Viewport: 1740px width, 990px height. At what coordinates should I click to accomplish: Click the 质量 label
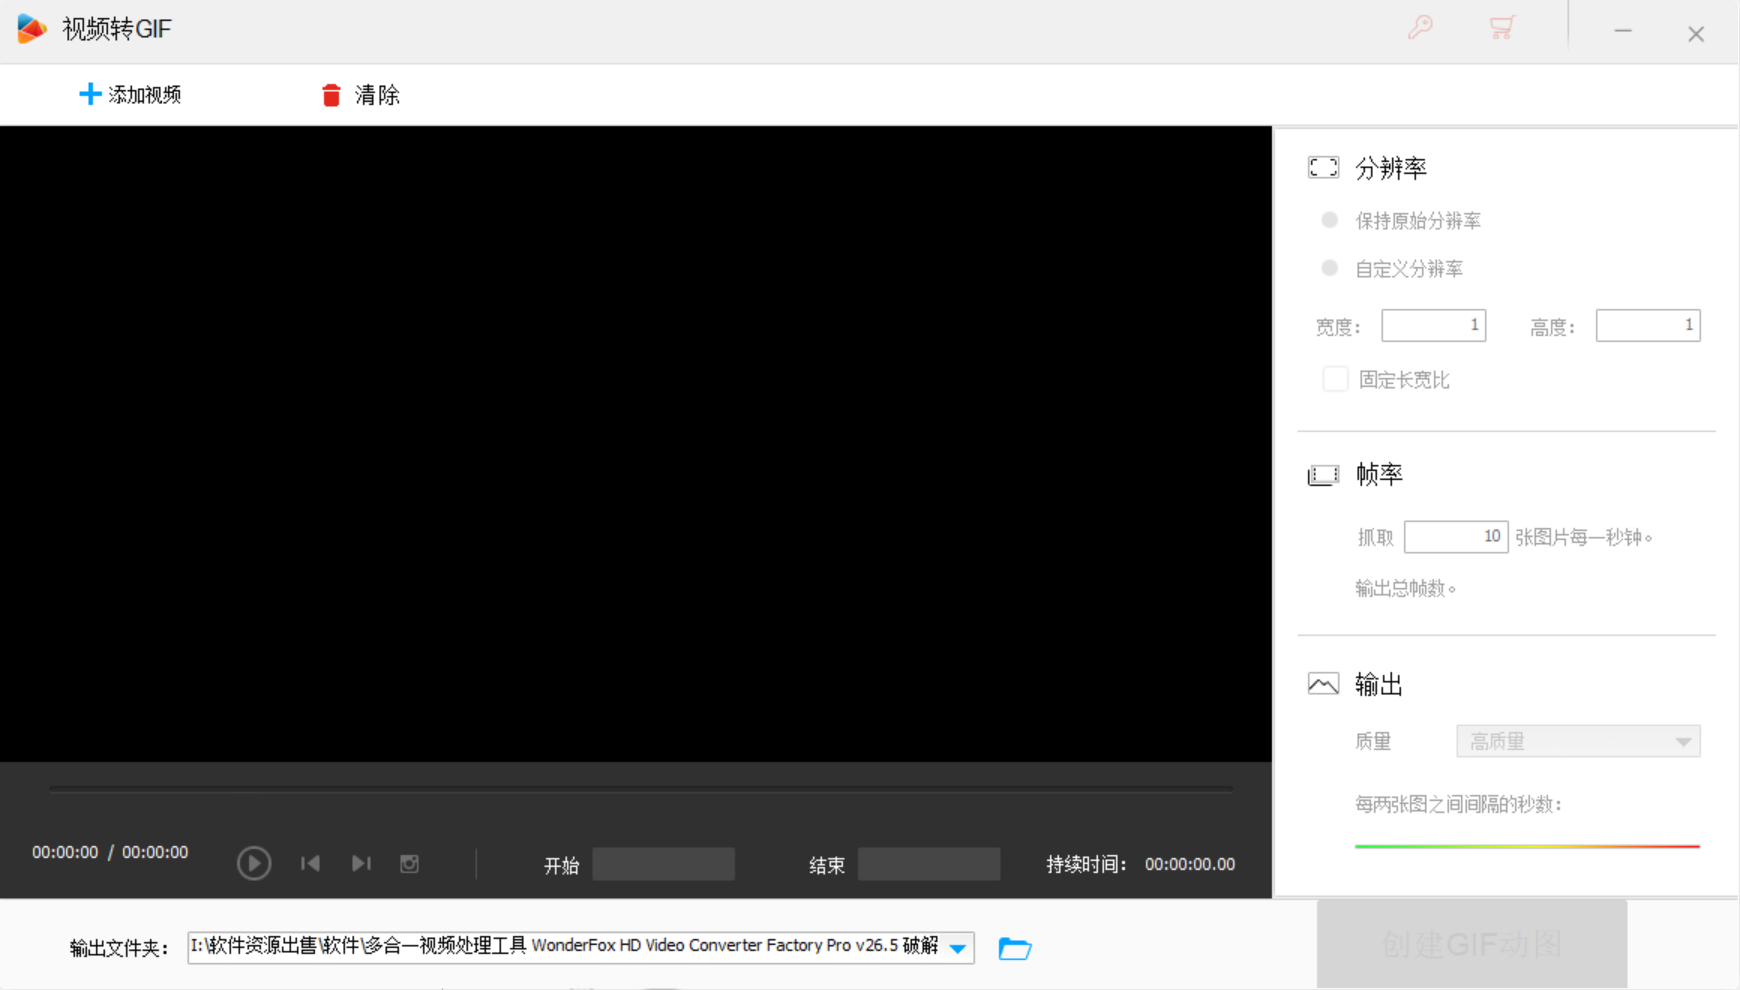pos(1373,741)
